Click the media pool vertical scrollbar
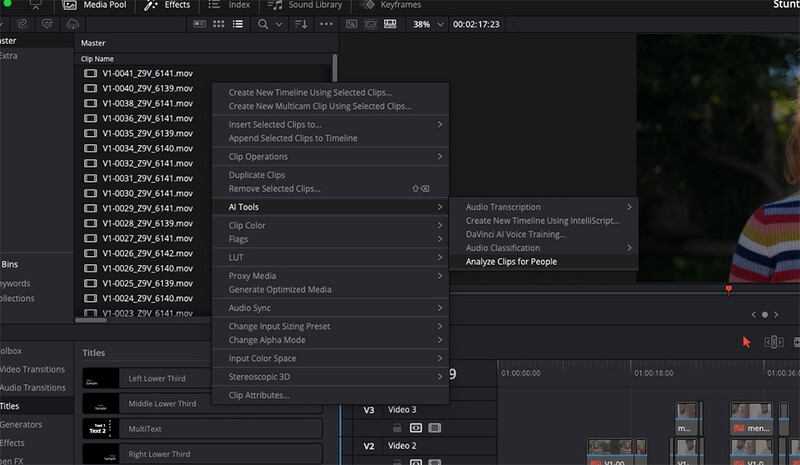This screenshot has height=465, width=800. tap(335, 67)
